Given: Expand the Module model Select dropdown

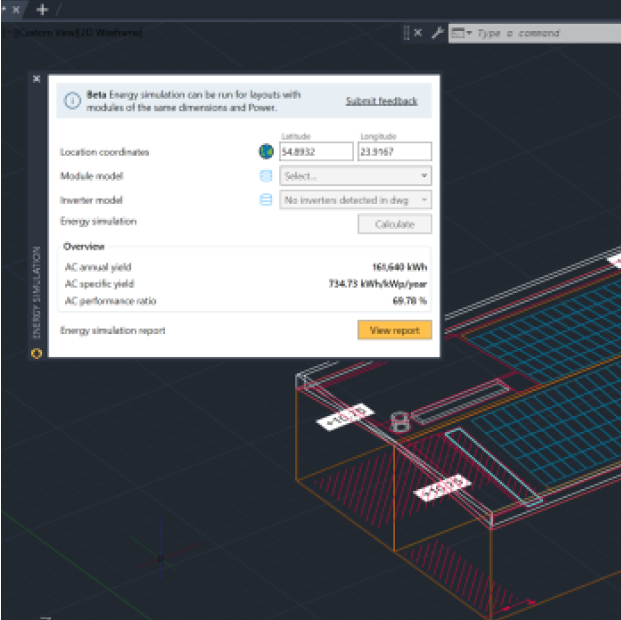Looking at the screenshot, I should point(355,176).
